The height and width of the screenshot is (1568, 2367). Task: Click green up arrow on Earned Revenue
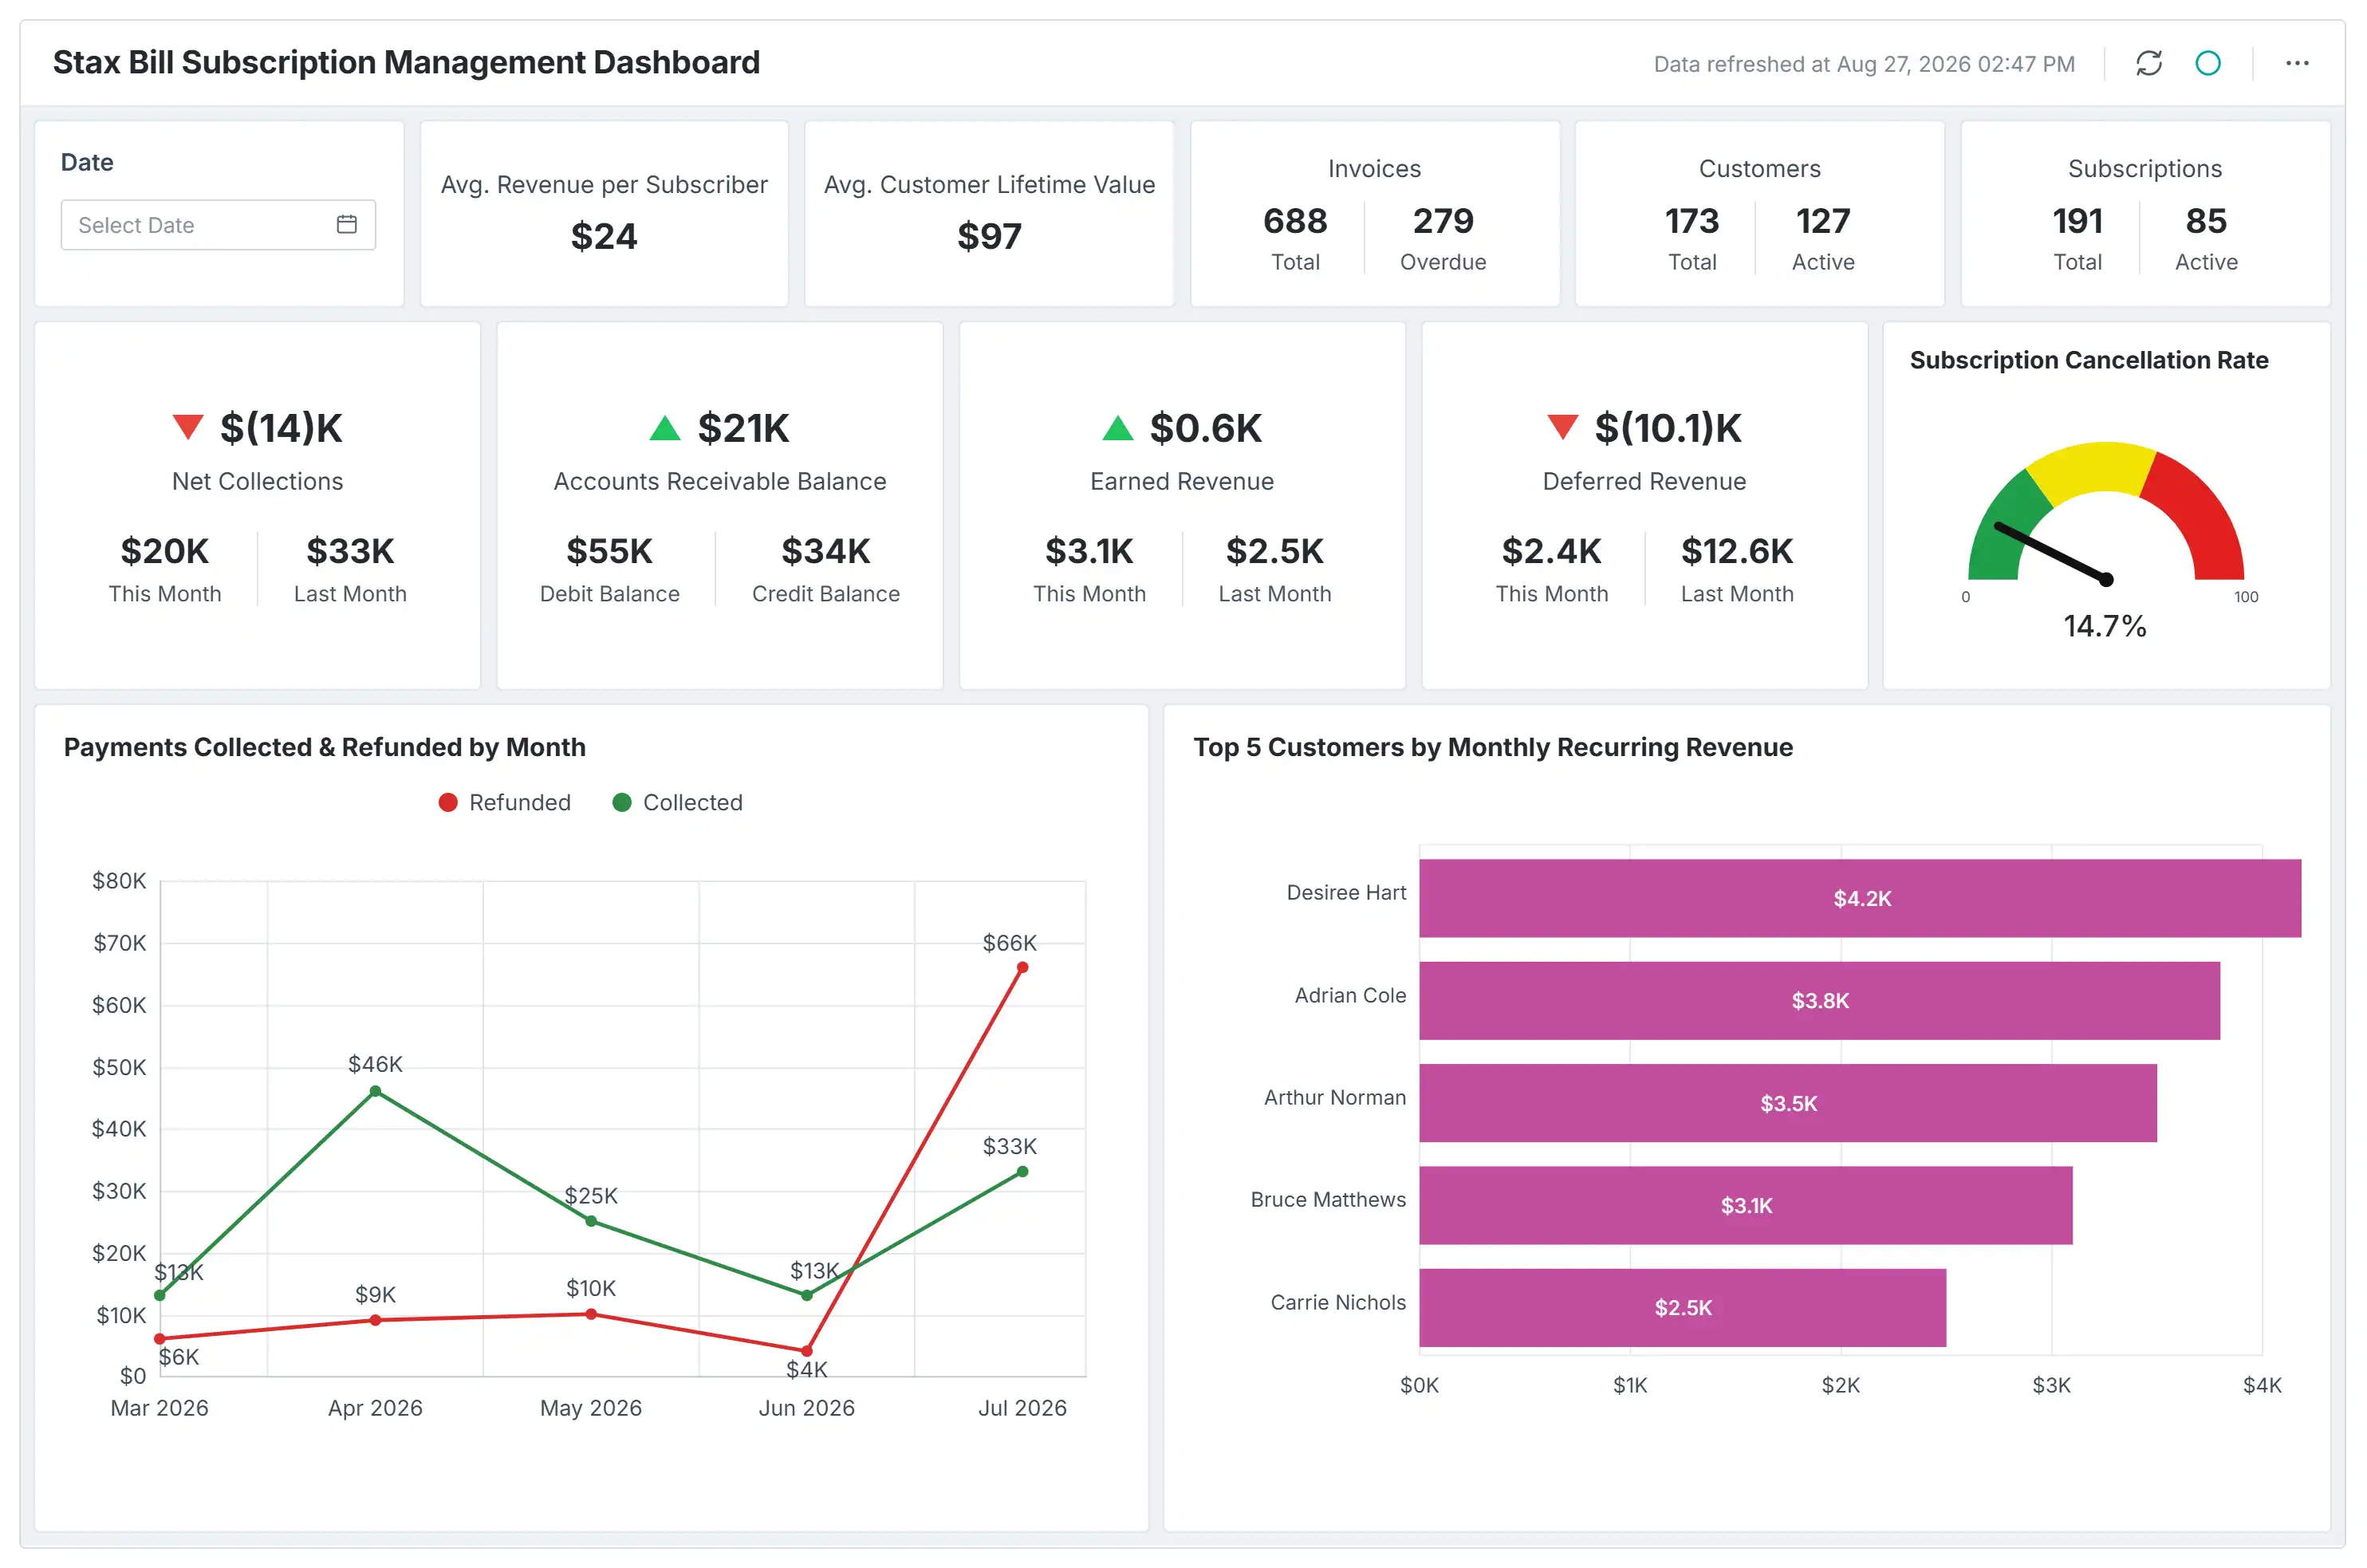pos(1117,428)
